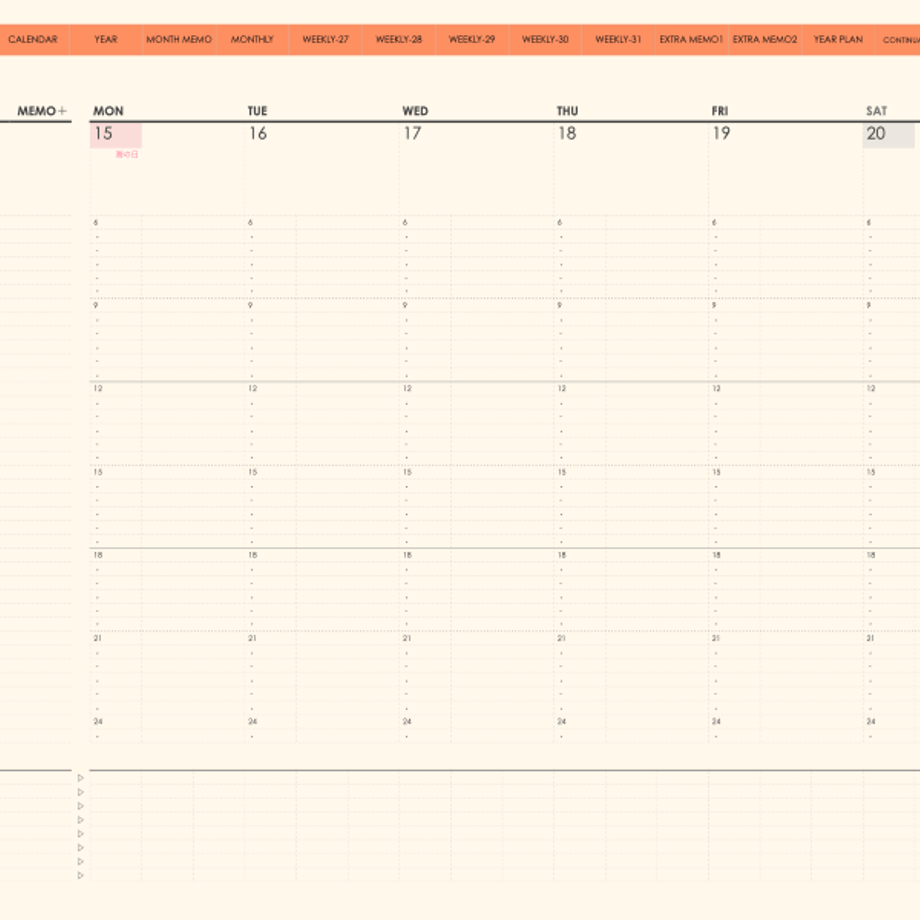Open the EXTRA MEMO1 tab
920x920 pixels.
[691, 39]
